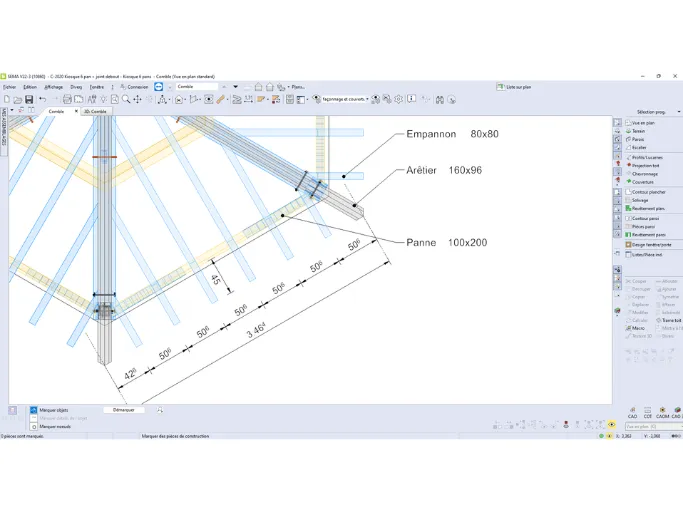This screenshot has height=512, width=683.
Task: Open the Liste sur plan function
Action: click(514, 87)
